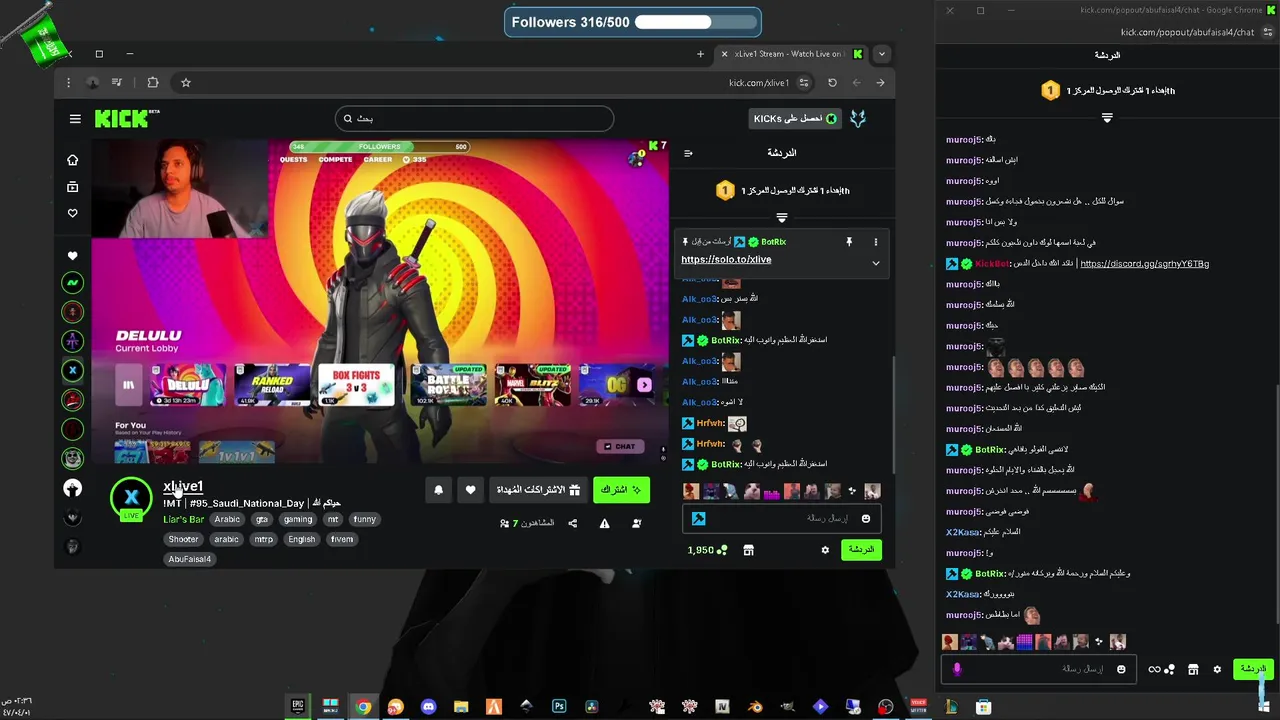Click the heart follow button under stream

tap(470, 490)
